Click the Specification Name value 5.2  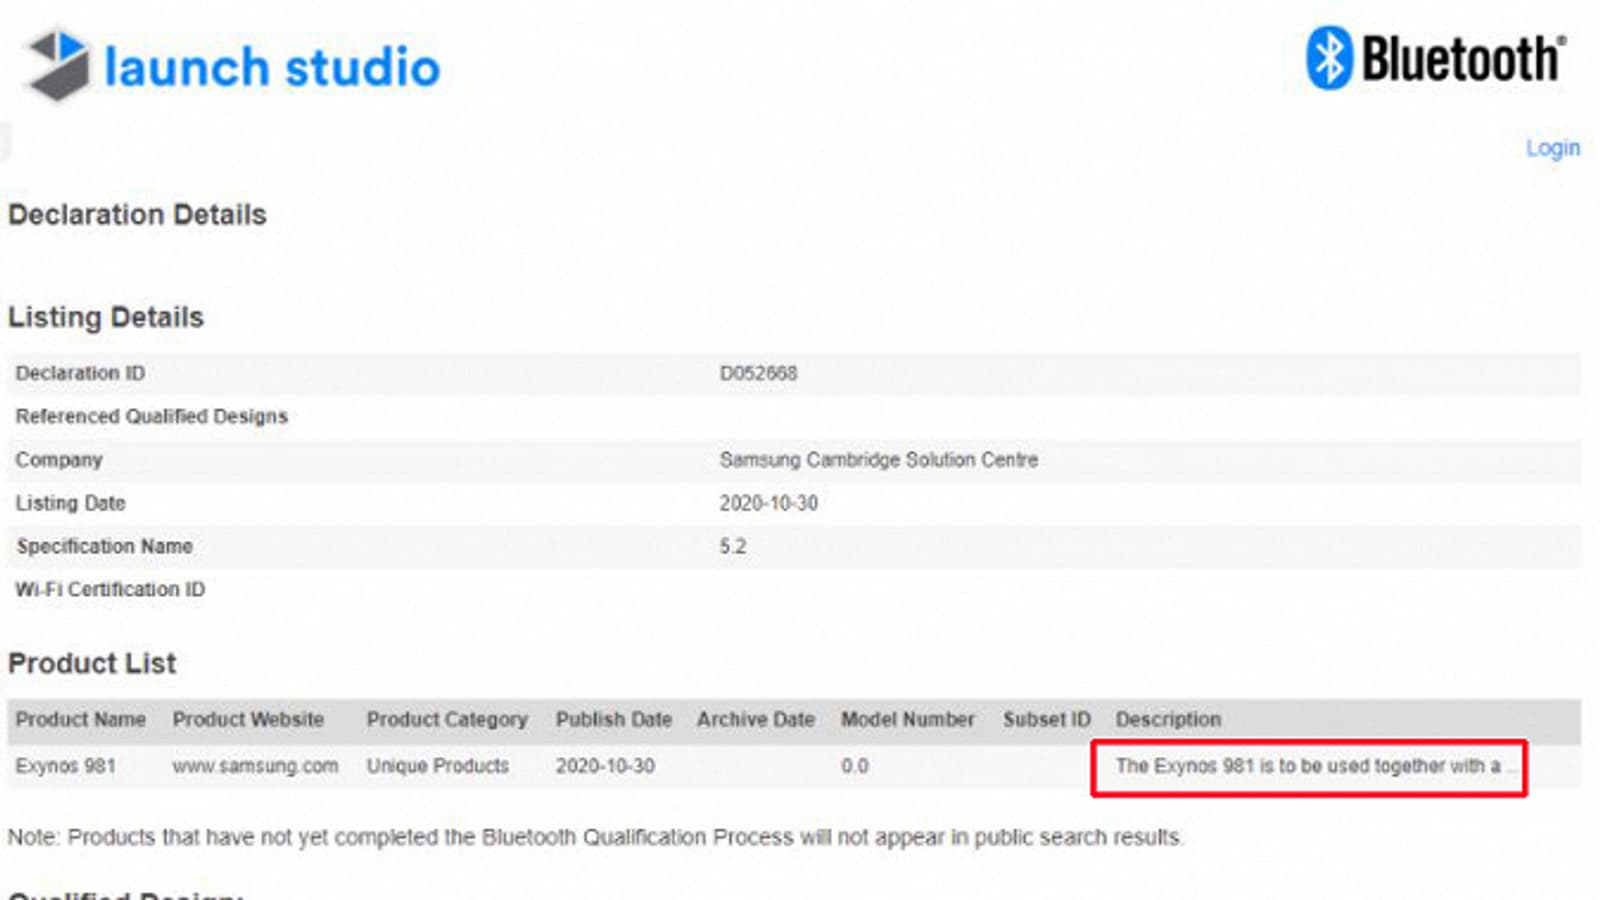[732, 547]
